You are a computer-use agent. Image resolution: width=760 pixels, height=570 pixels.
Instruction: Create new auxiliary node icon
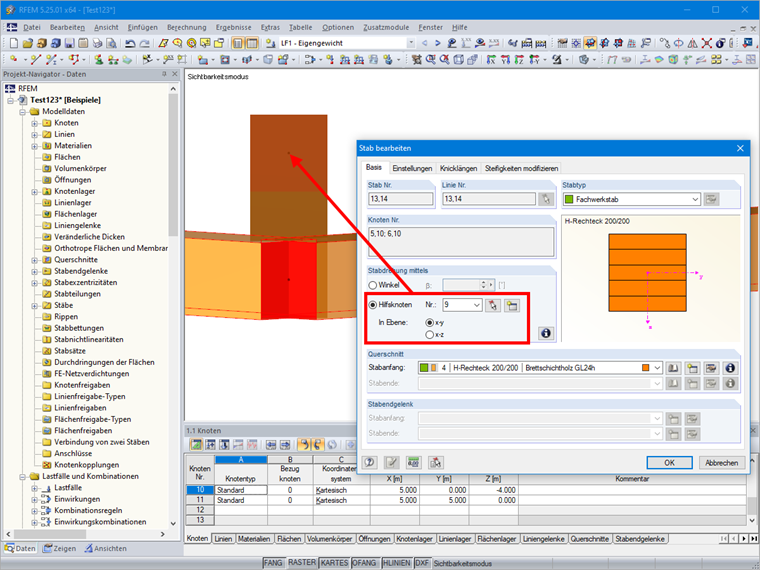click(x=512, y=305)
